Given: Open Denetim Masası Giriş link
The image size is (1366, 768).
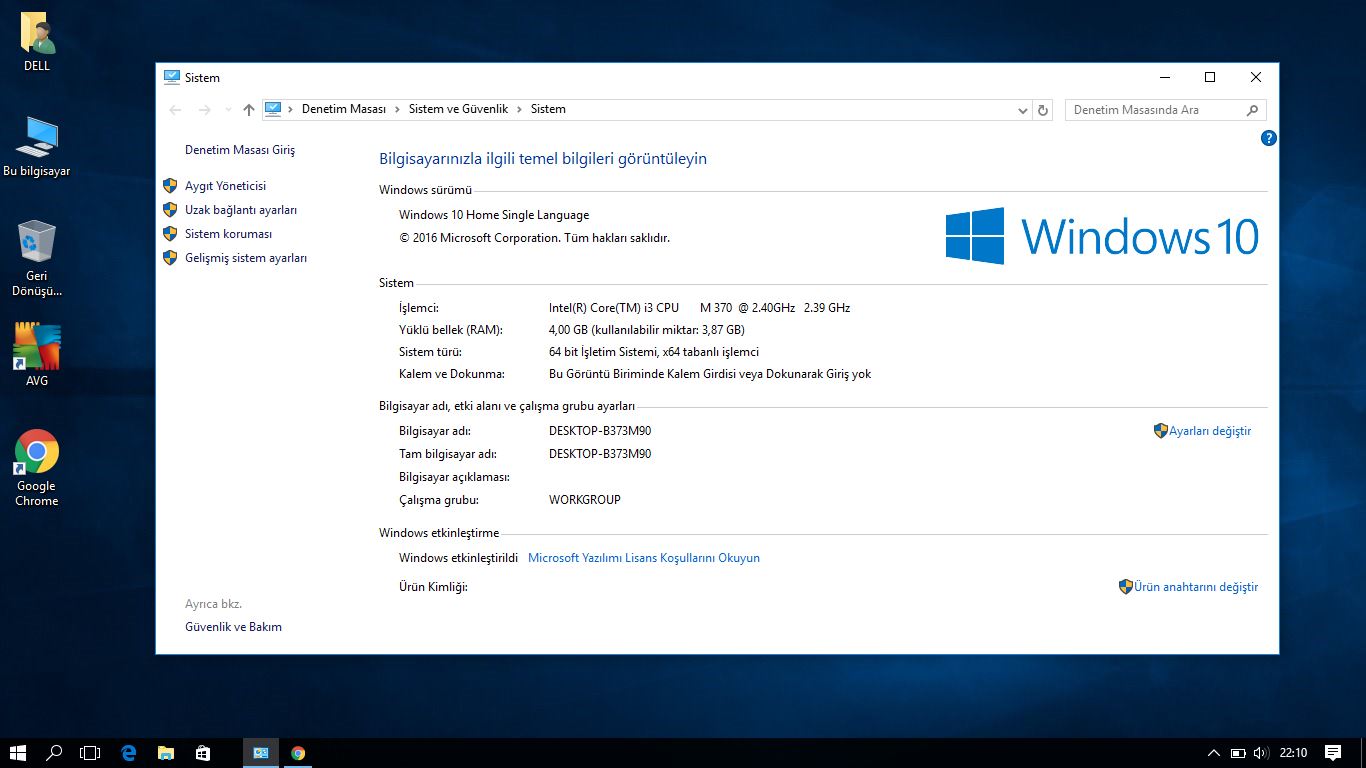Looking at the screenshot, I should coord(240,150).
